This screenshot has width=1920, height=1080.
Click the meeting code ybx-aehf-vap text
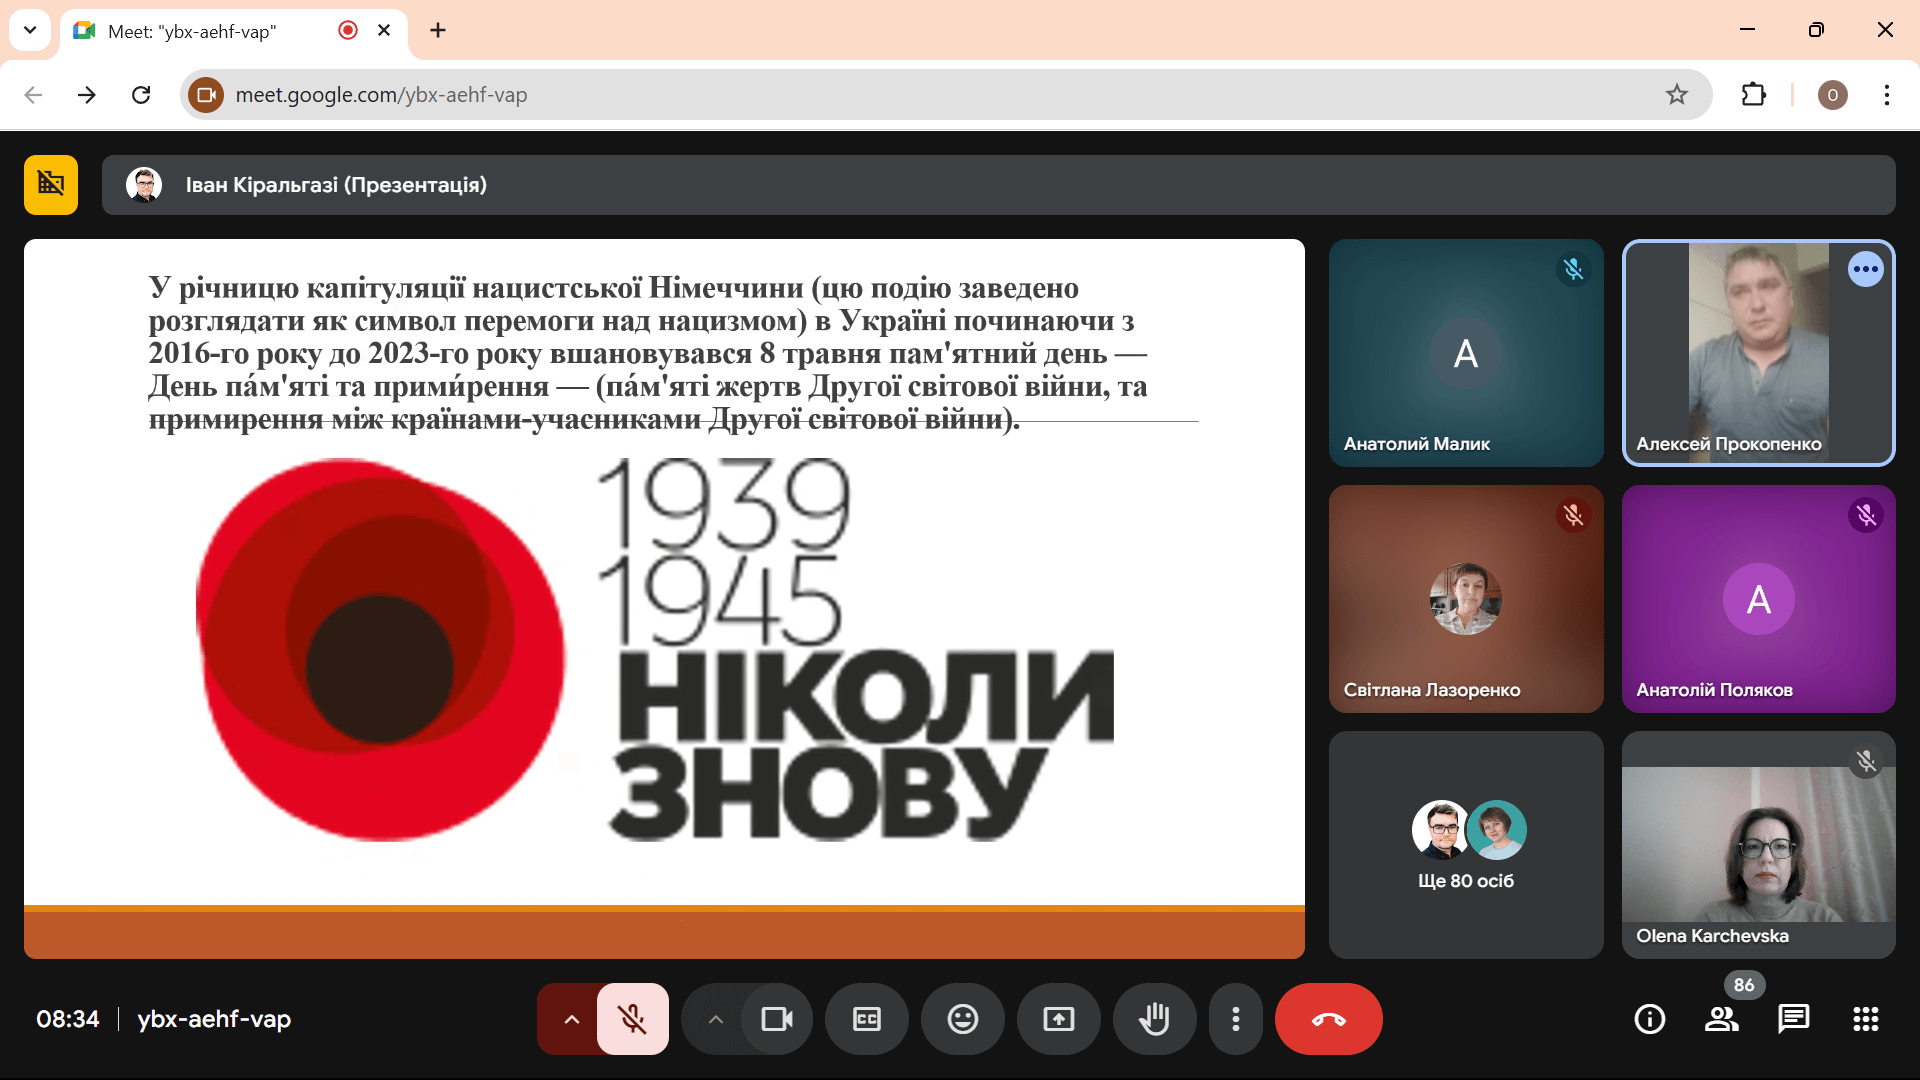click(x=214, y=1019)
